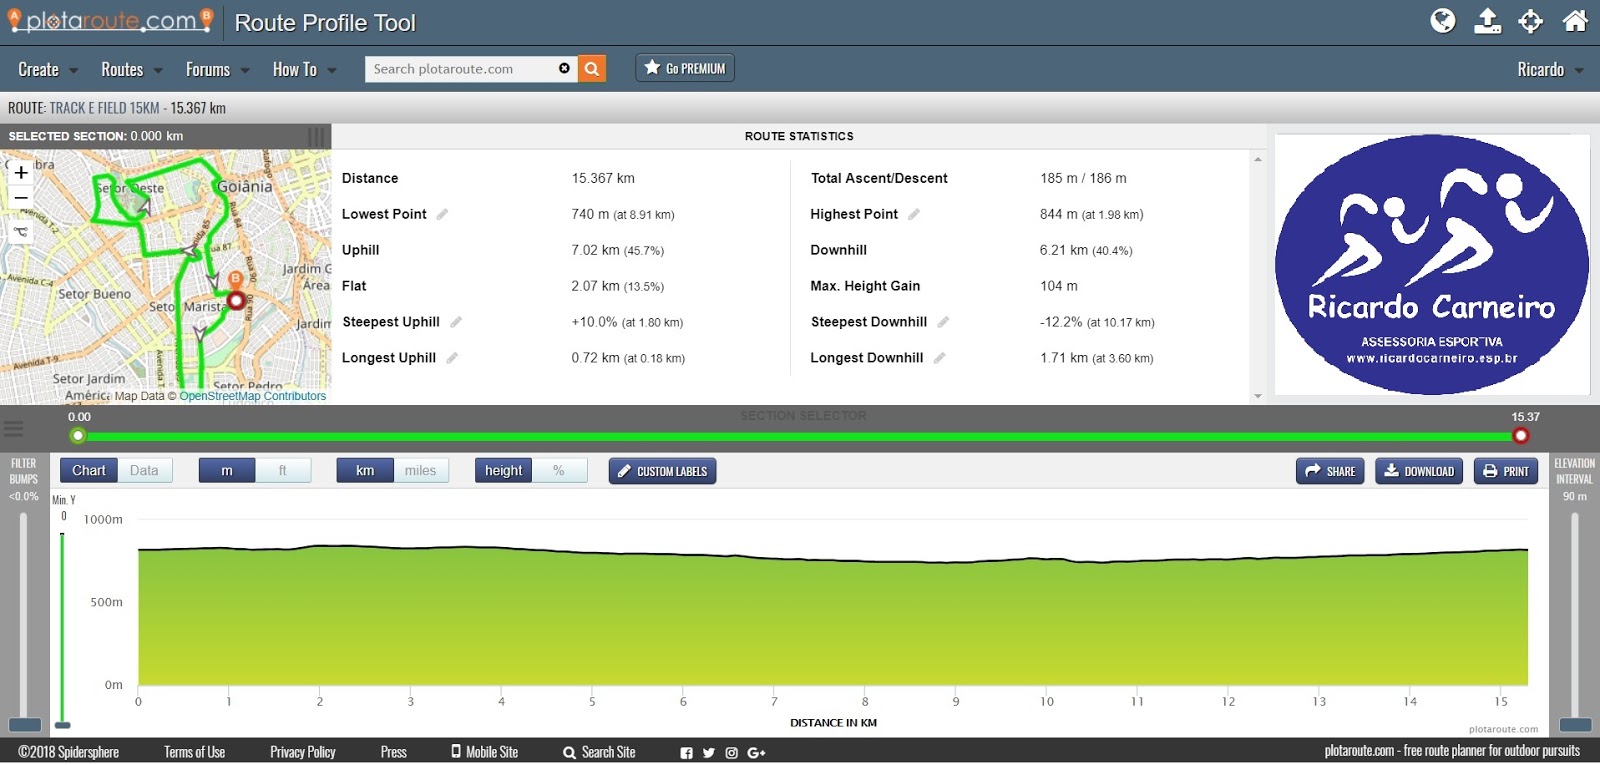1600x765 pixels.
Task: Clear the search field with the X icon
Action: point(564,68)
